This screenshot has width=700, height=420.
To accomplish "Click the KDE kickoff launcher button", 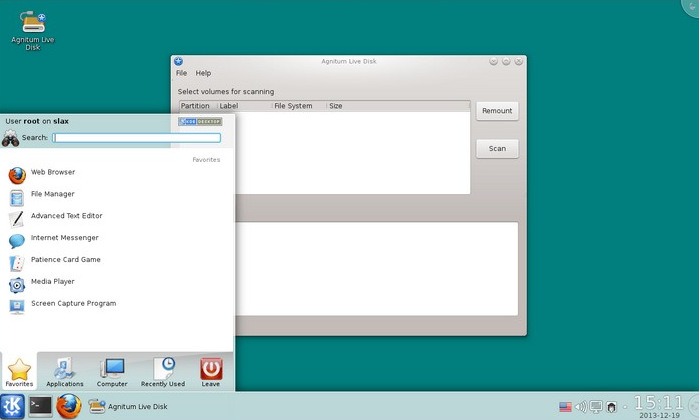I will tap(12, 406).
